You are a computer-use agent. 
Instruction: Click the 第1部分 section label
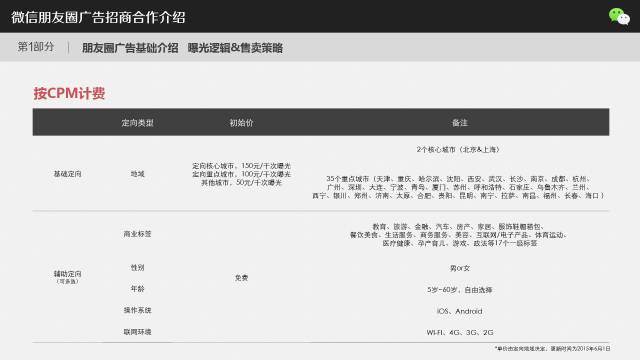tap(36, 47)
